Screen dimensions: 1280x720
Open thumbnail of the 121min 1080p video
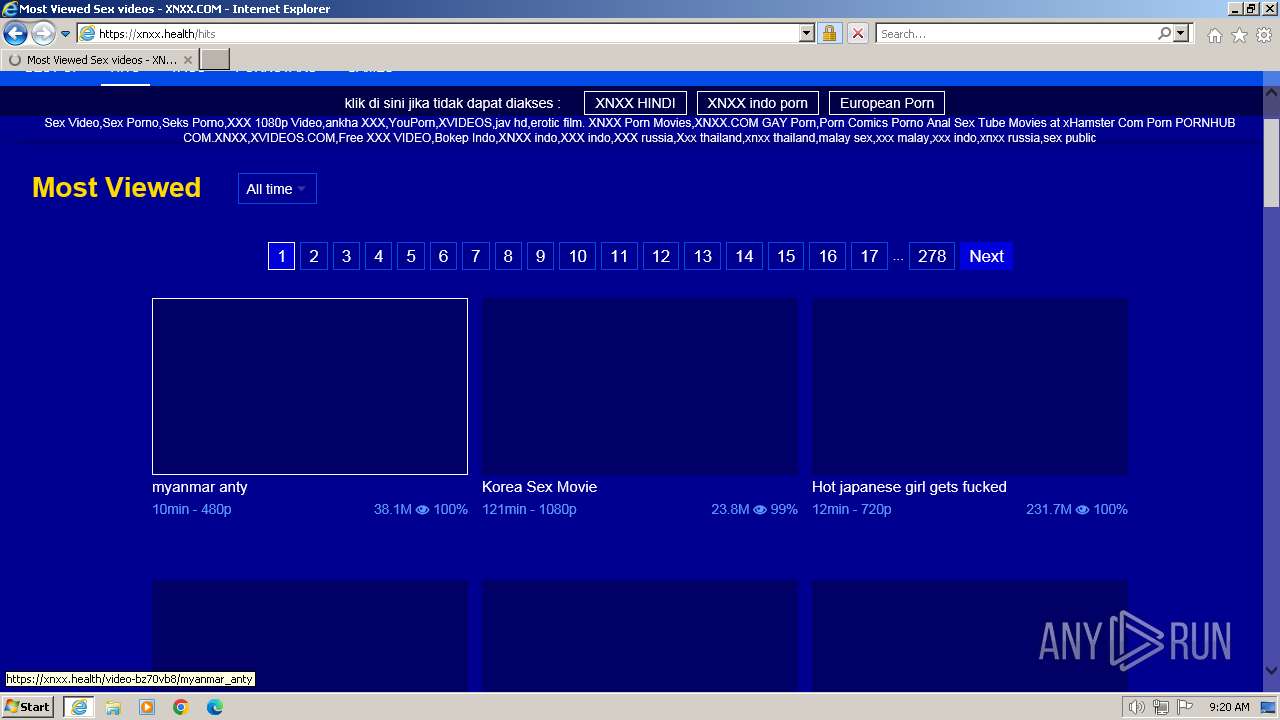point(640,386)
